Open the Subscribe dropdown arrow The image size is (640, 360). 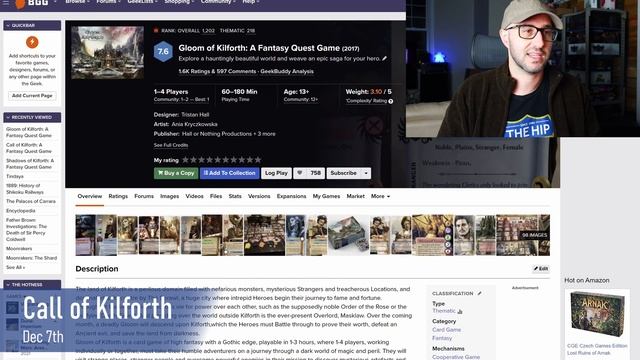point(366,173)
